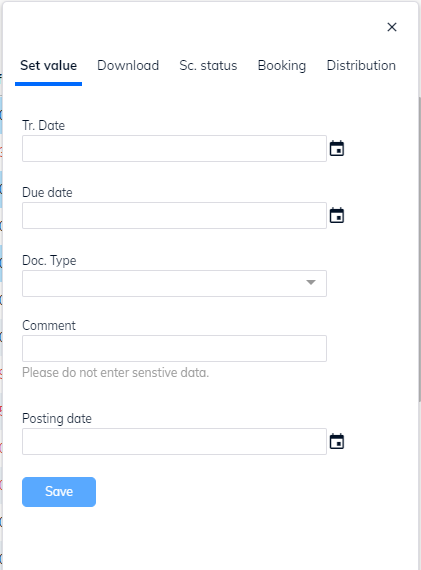Screen dimensions: 421x570
Task: Select the Set value tab
Action: coord(48,66)
